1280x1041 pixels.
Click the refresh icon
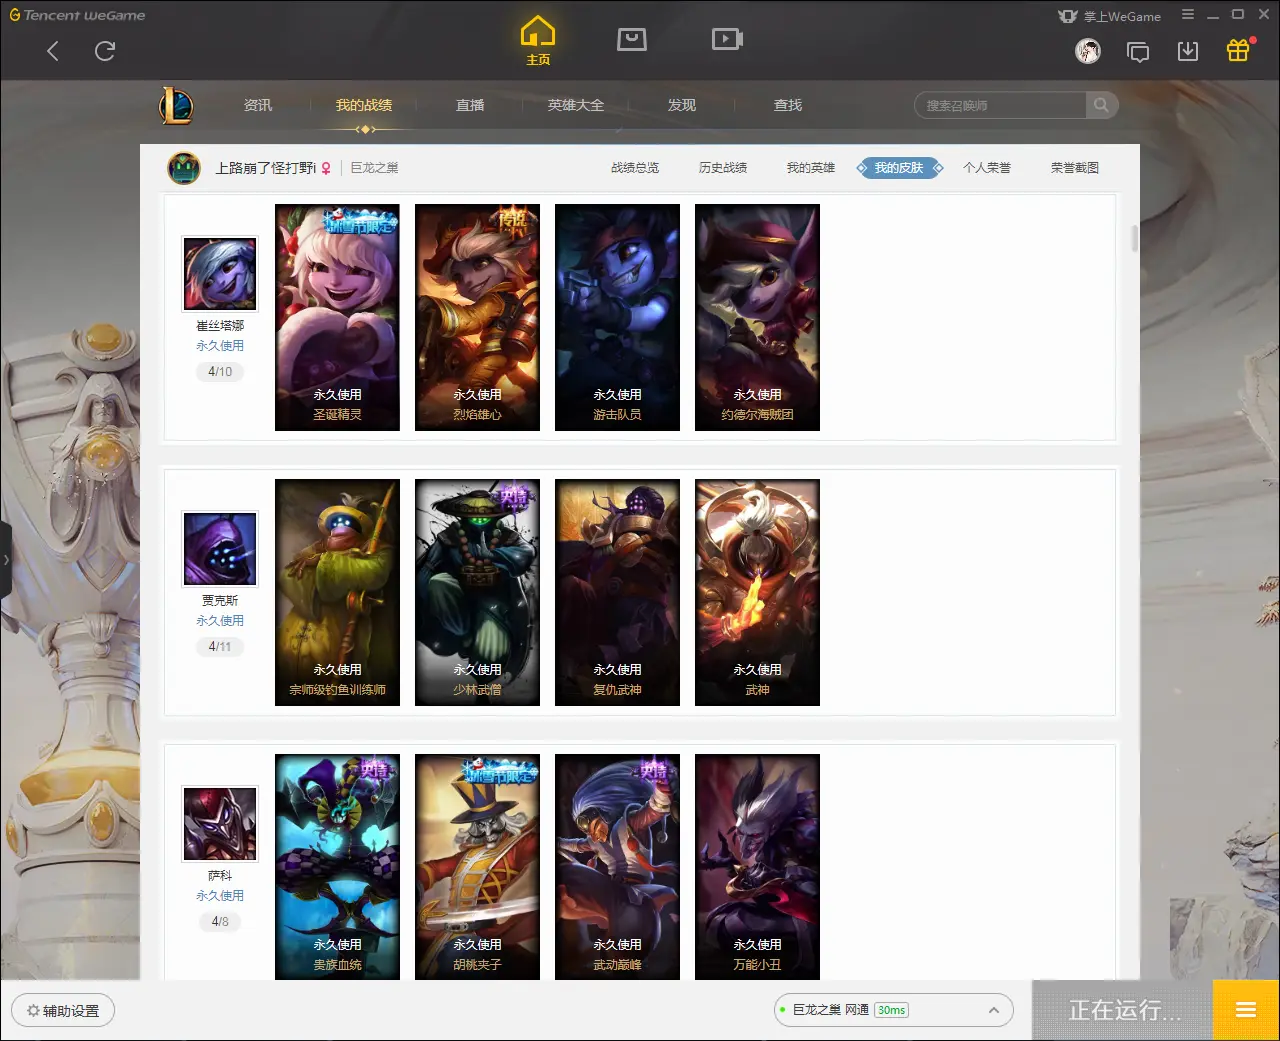[x=105, y=51]
